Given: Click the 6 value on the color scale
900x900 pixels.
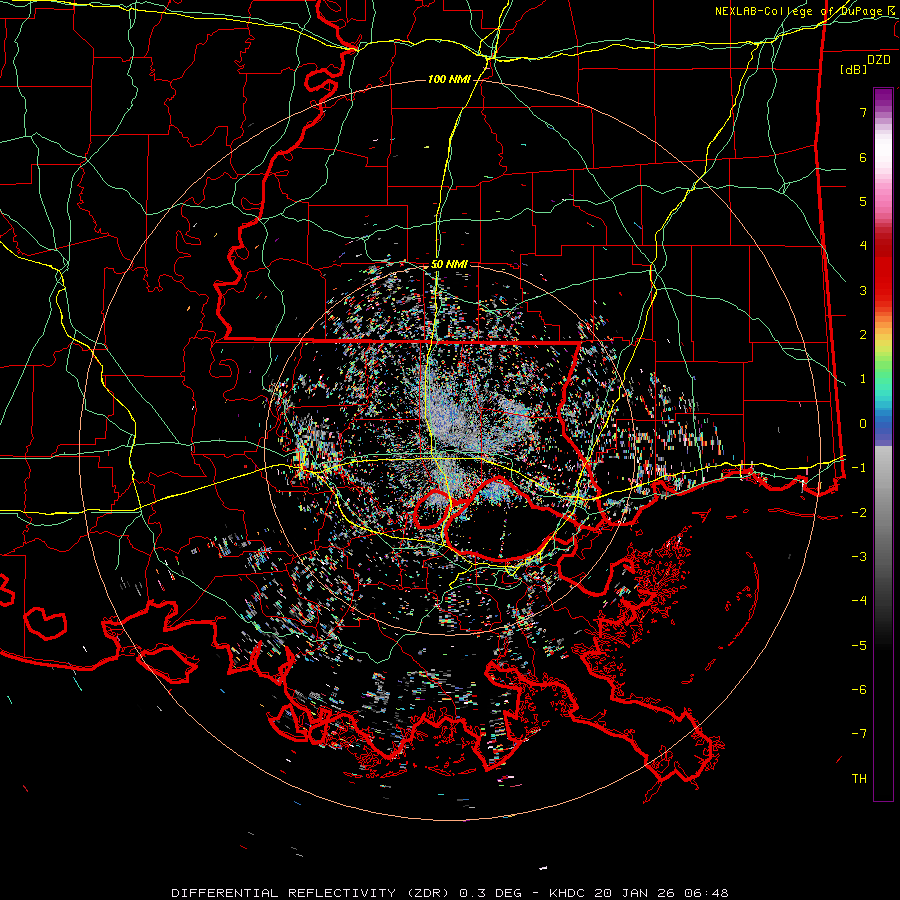Looking at the screenshot, I should 863,157.
